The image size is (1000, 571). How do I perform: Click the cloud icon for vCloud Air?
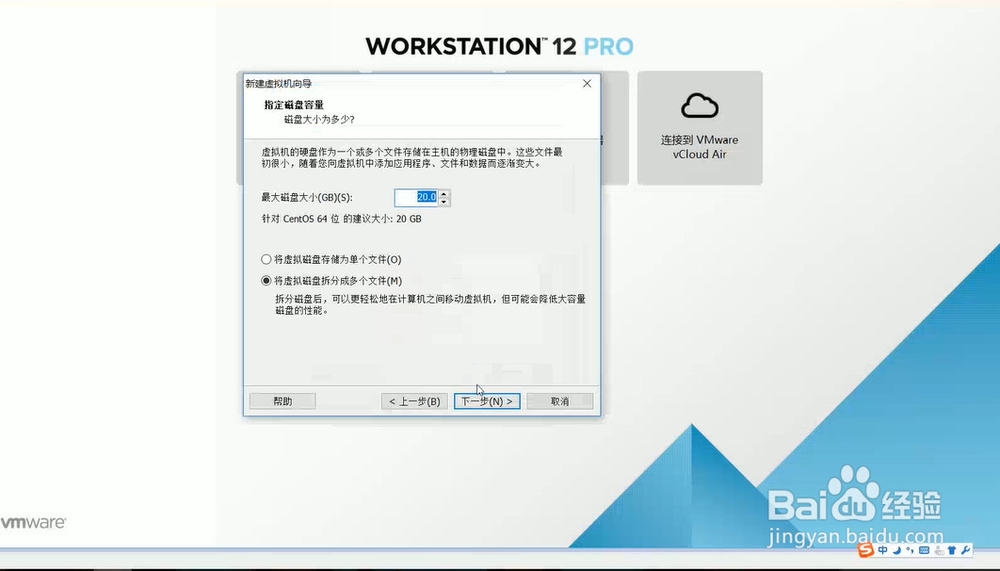pos(700,106)
